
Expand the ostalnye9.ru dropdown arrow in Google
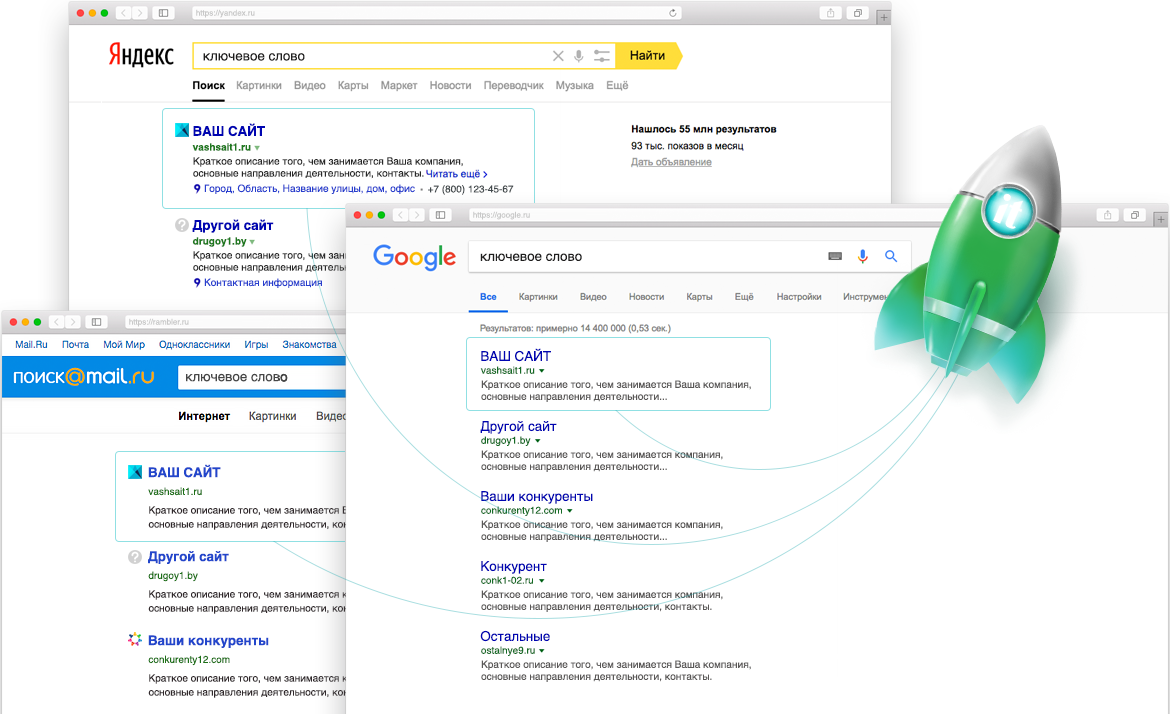(542, 651)
